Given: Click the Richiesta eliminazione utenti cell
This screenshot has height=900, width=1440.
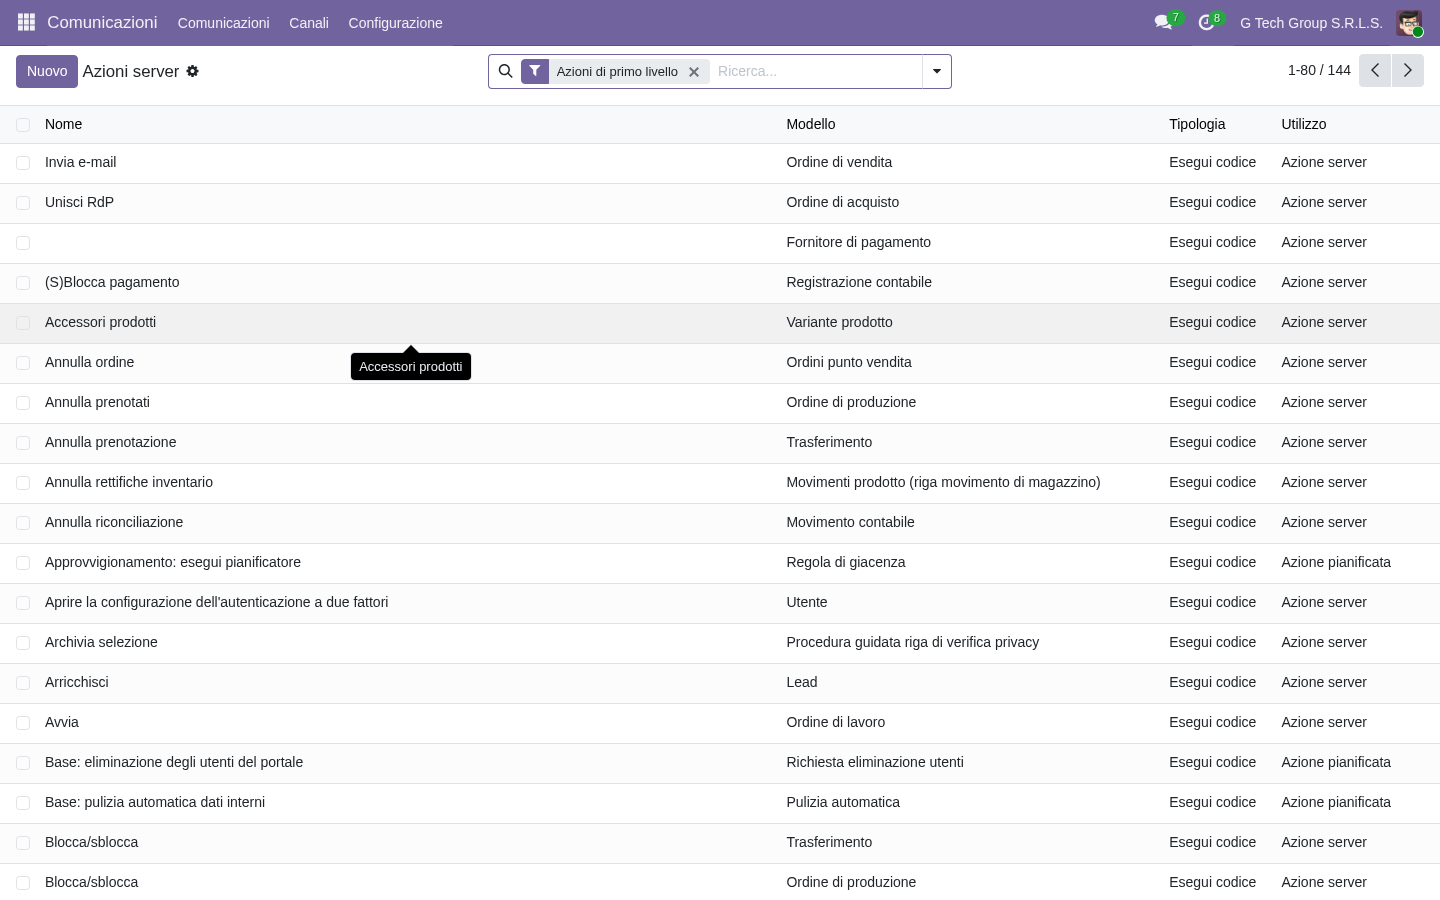Looking at the screenshot, I should [875, 762].
